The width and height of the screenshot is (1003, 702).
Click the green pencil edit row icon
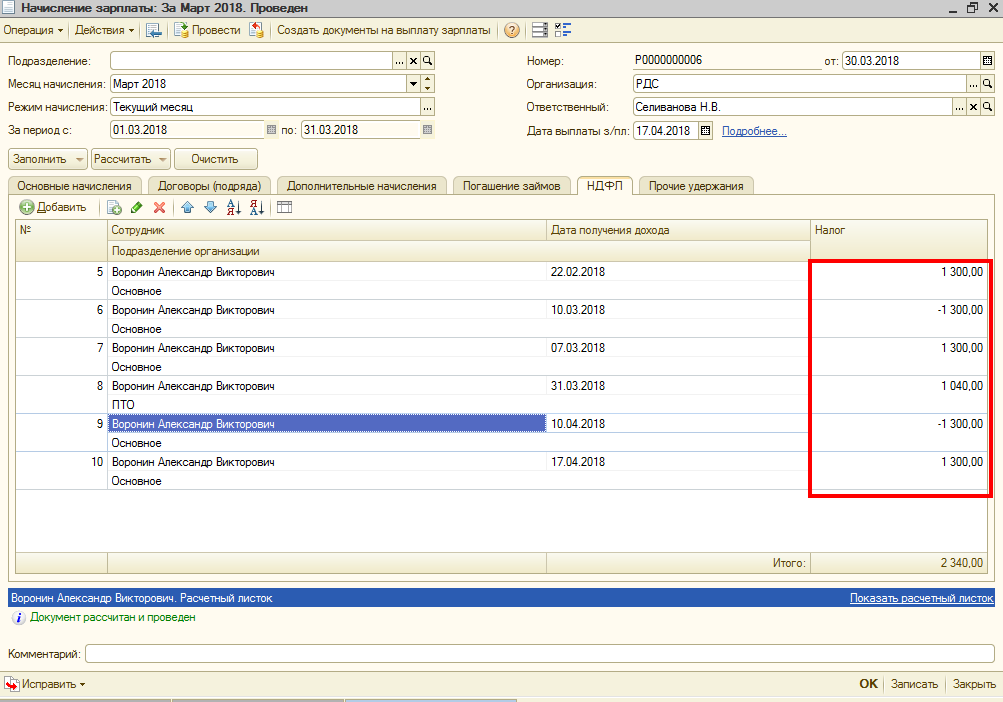pos(137,207)
